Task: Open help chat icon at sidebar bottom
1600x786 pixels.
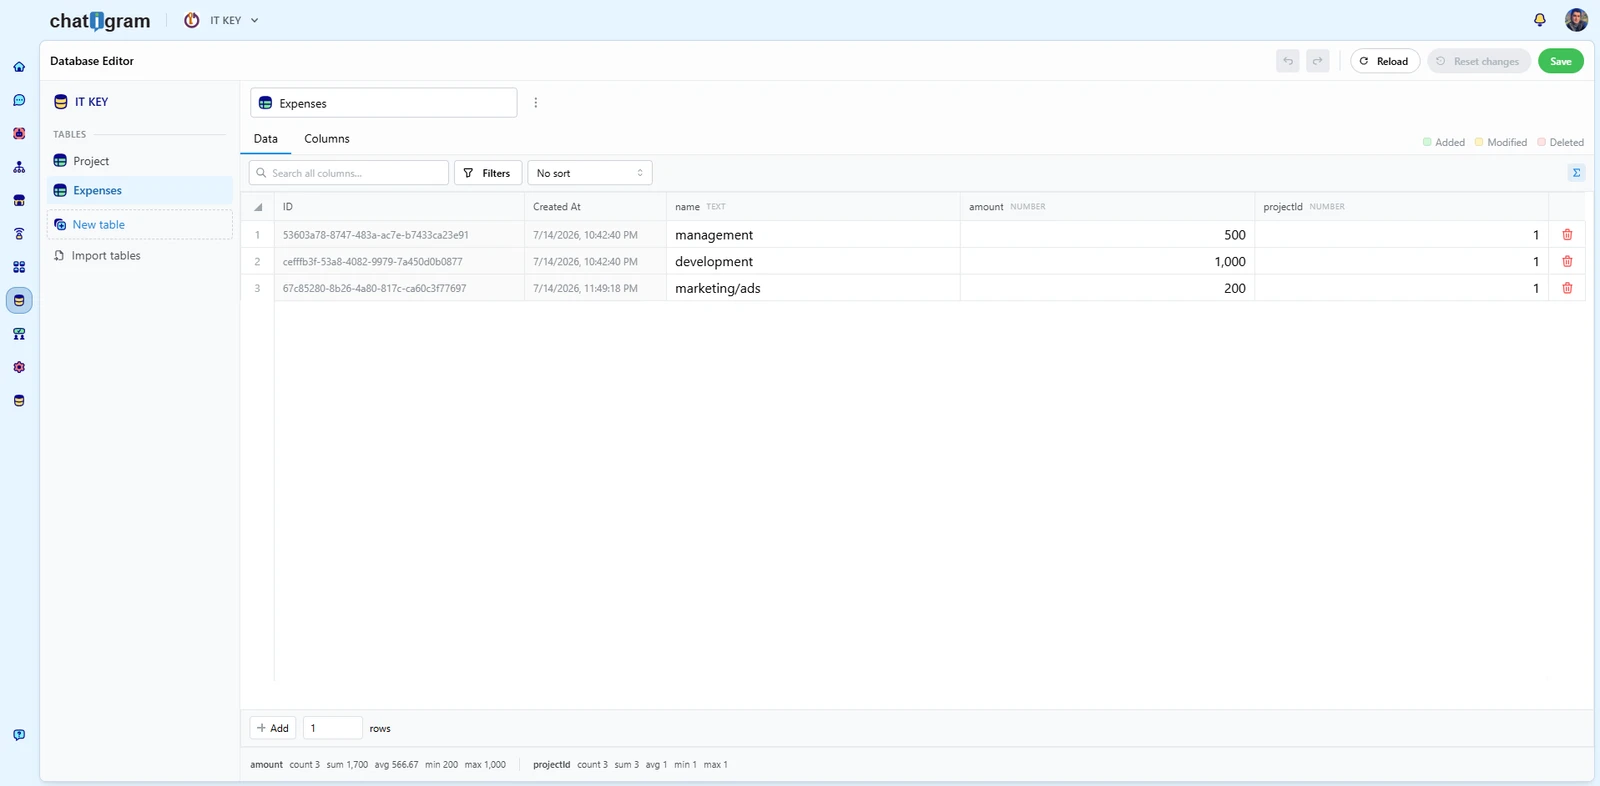Action: pyautogui.click(x=19, y=735)
